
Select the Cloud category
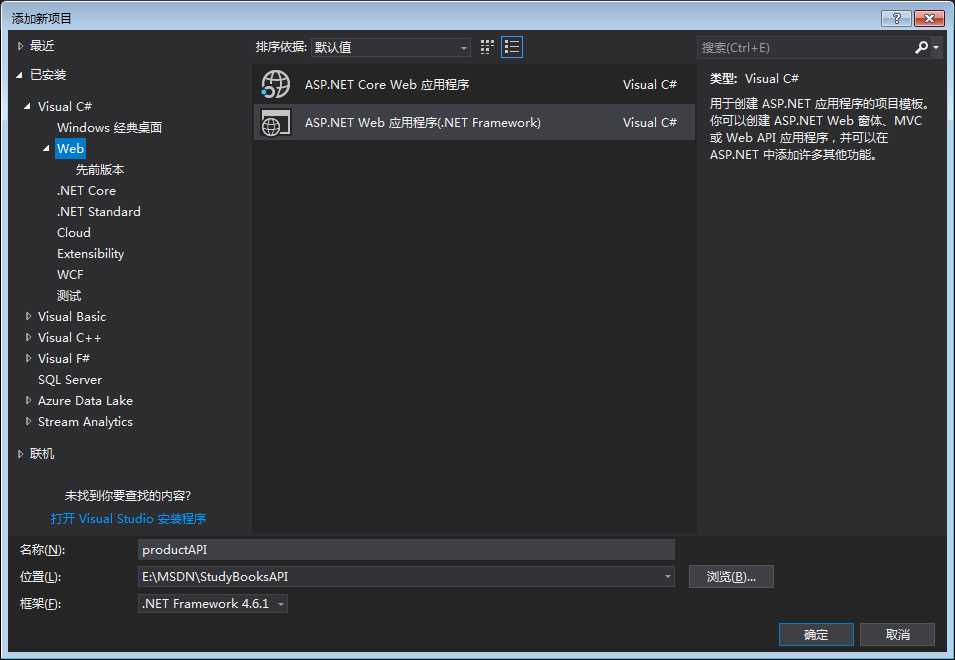pos(74,233)
